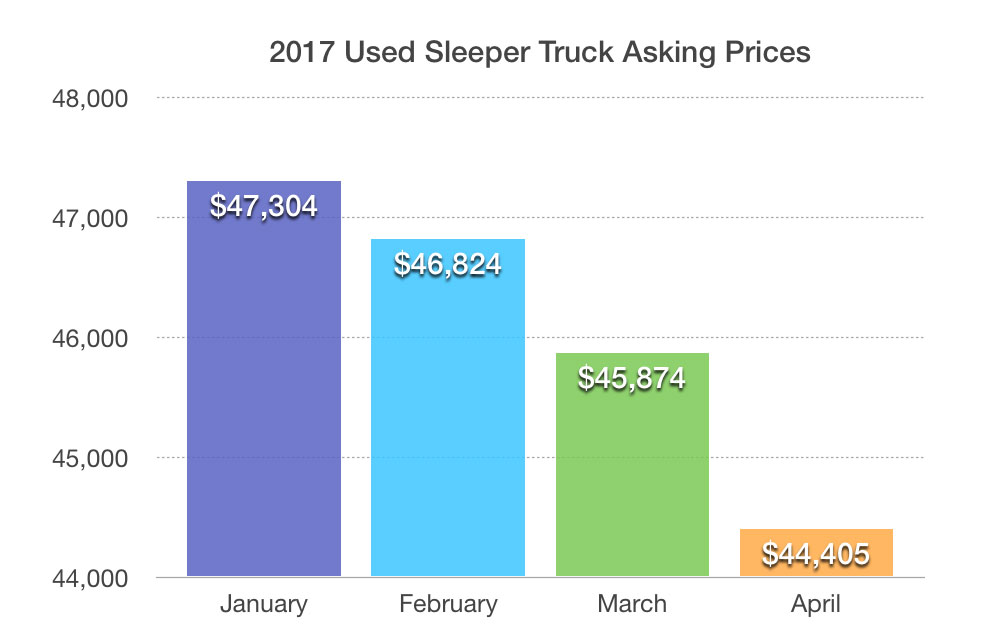This screenshot has height=640, width=1006.
Task: Select the April category label
Action: pos(816,604)
